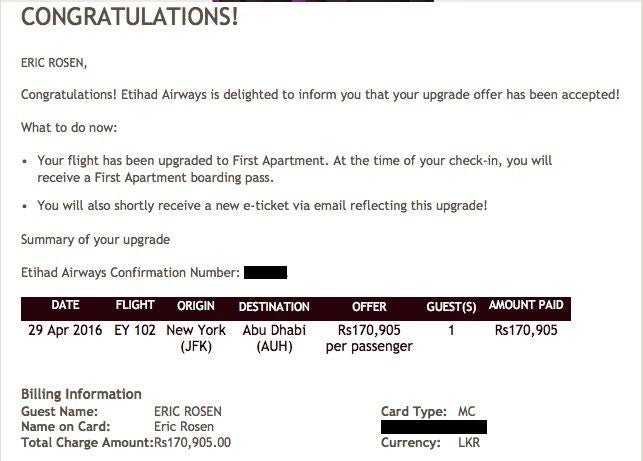
Task: Click the GUEST(S) column header
Action: pos(451,306)
